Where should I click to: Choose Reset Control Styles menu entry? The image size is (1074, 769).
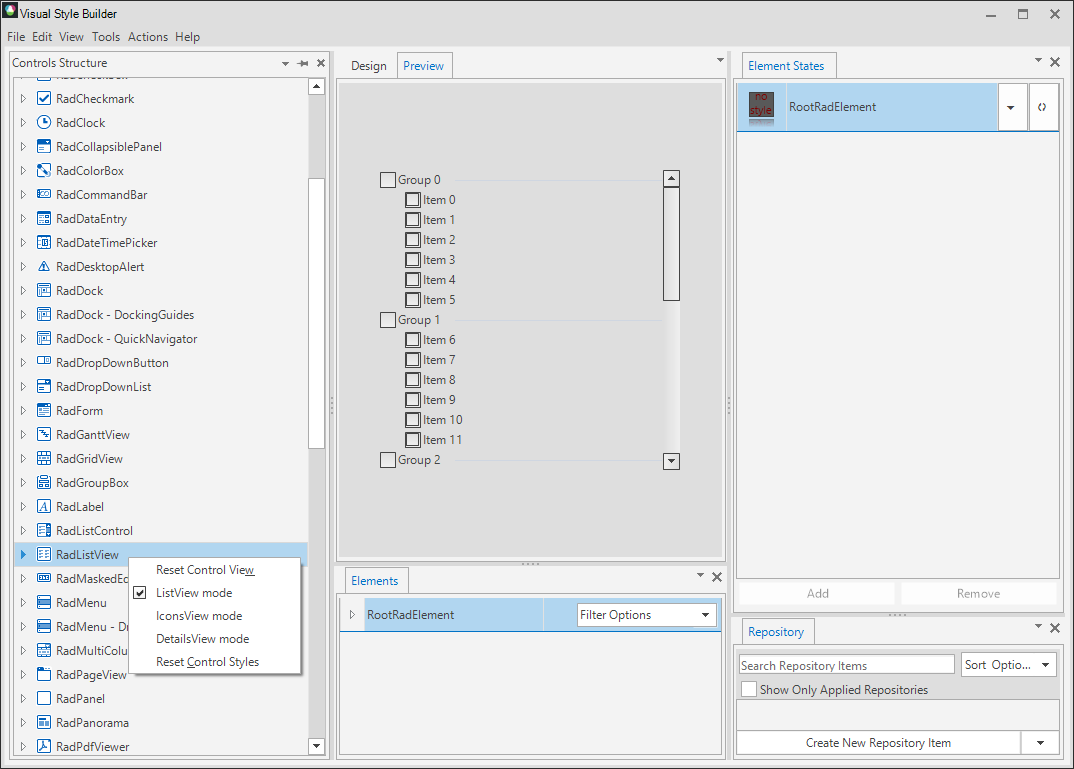point(208,661)
